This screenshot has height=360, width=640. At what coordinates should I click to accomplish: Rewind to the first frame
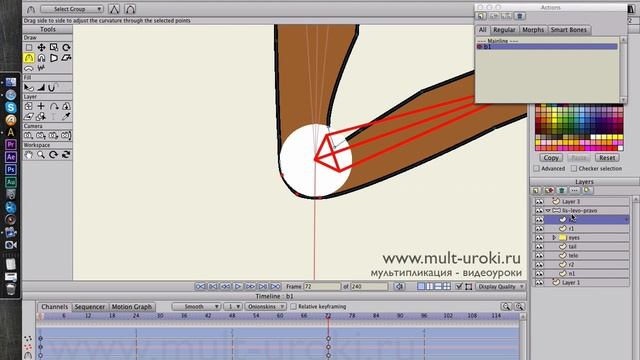(x=200, y=287)
